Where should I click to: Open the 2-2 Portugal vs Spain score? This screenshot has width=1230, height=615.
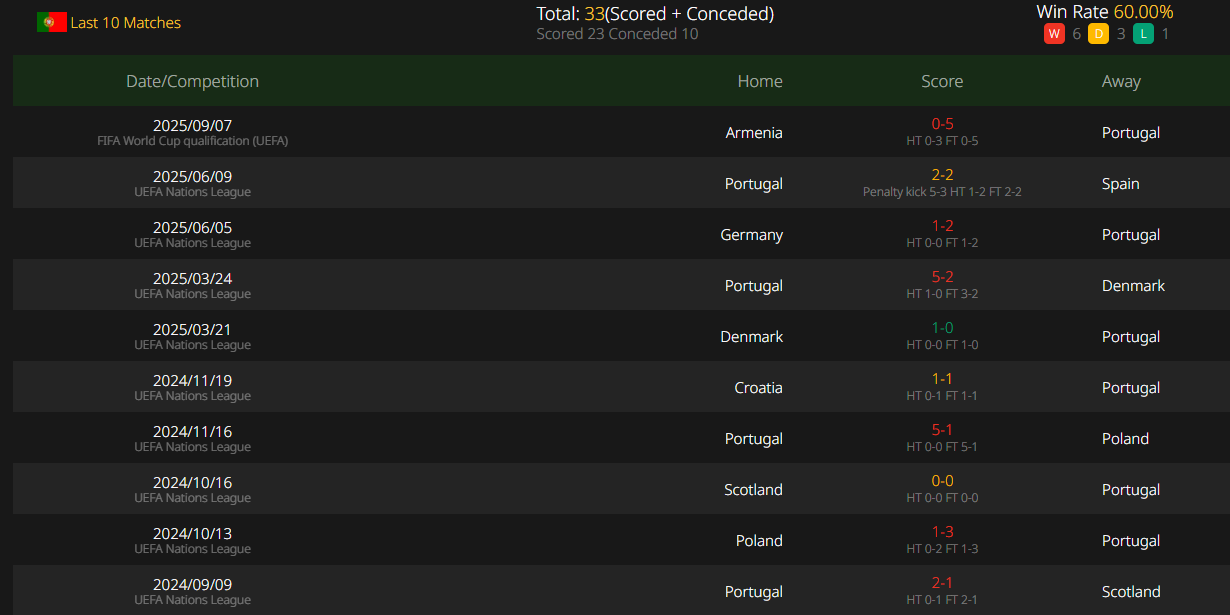pos(942,175)
